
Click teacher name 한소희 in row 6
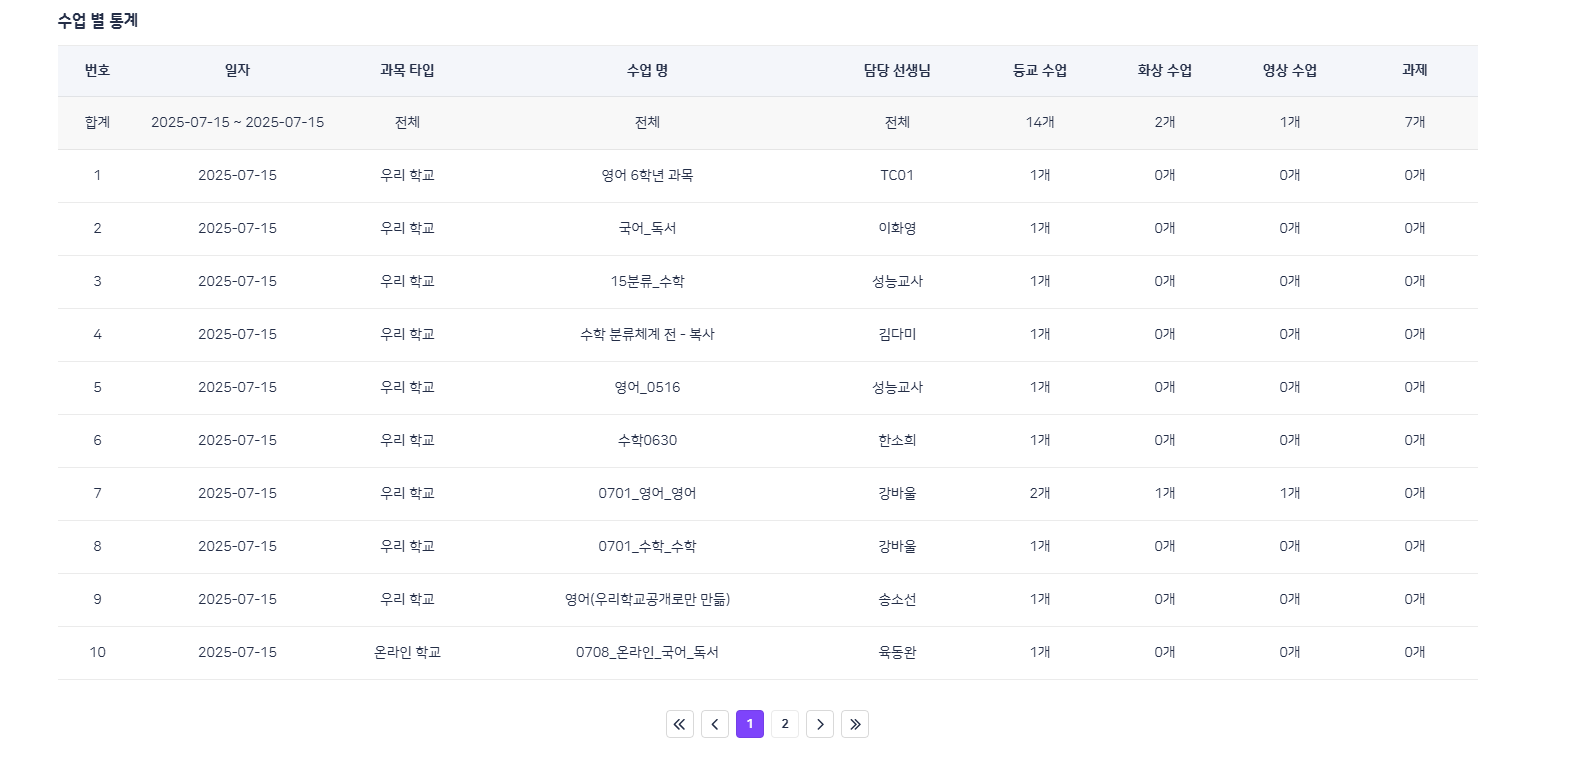(x=897, y=440)
